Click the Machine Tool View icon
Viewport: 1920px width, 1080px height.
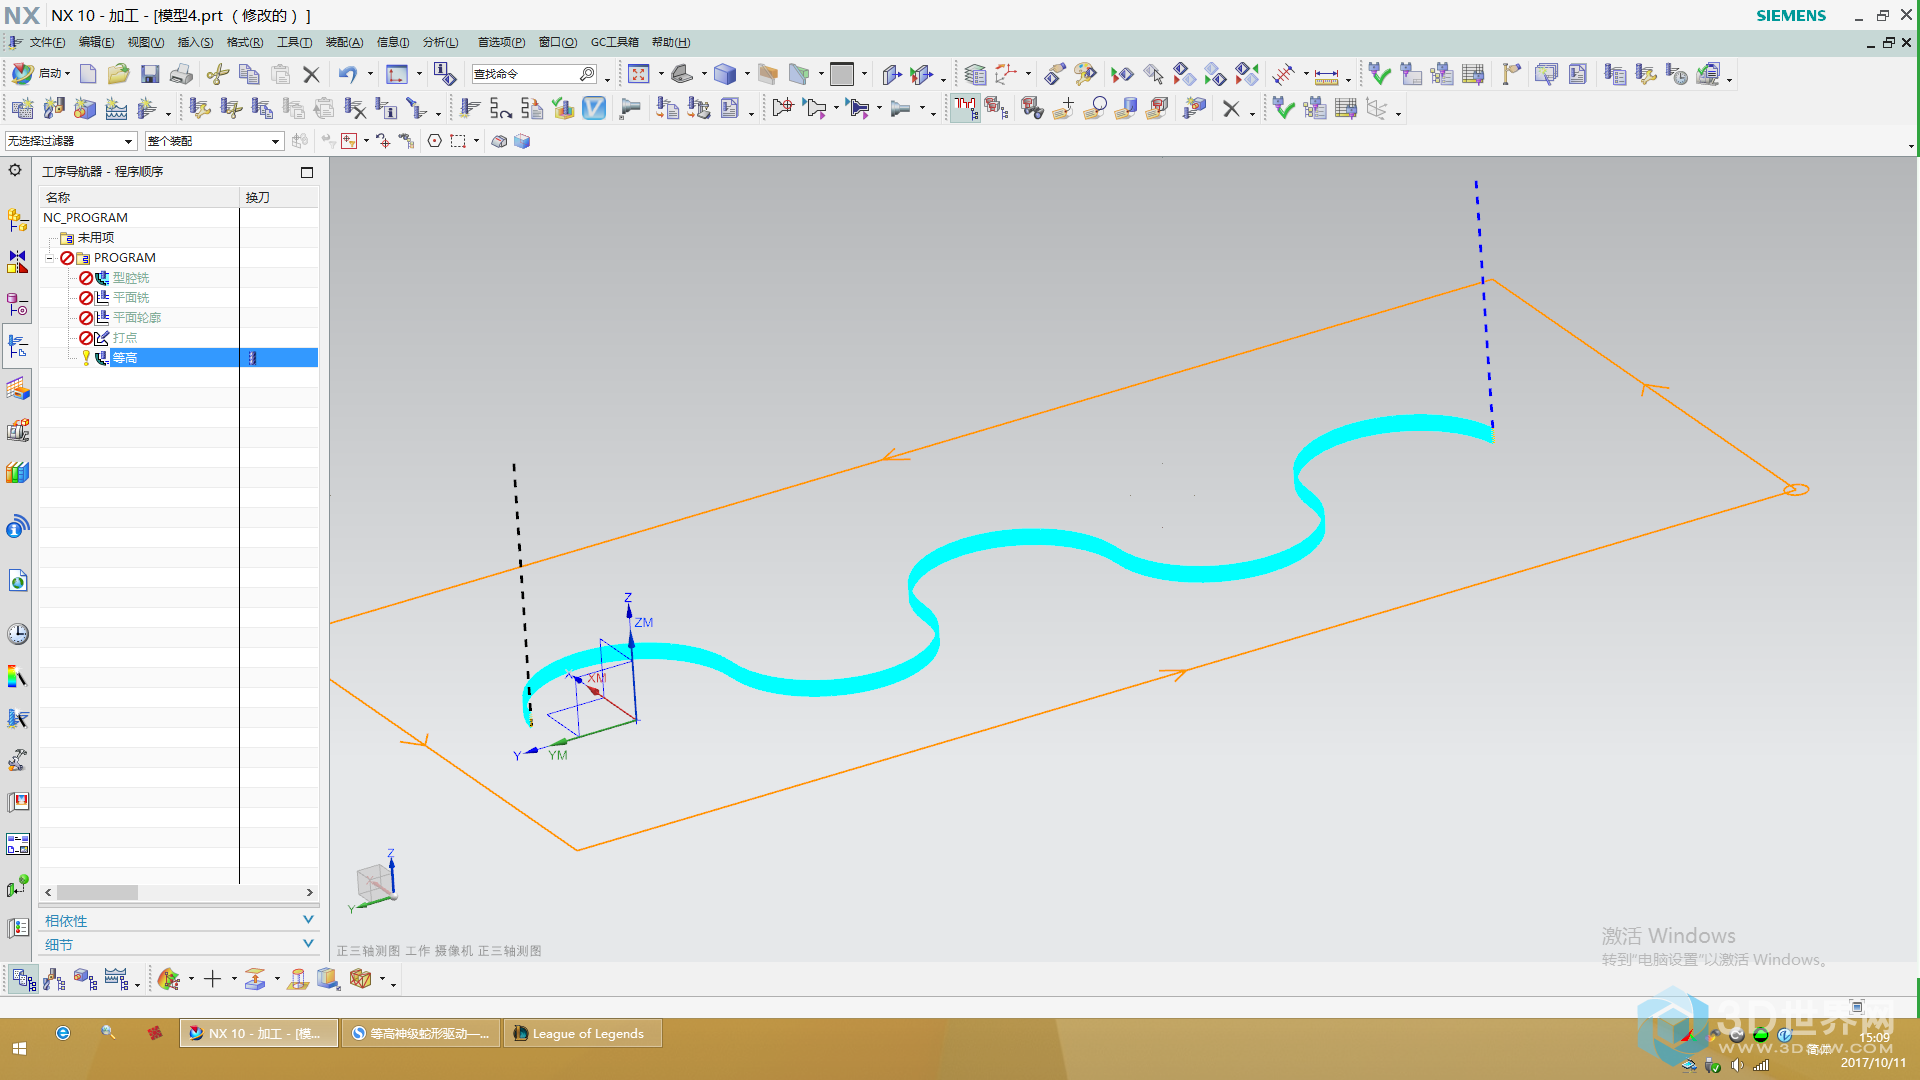point(54,979)
